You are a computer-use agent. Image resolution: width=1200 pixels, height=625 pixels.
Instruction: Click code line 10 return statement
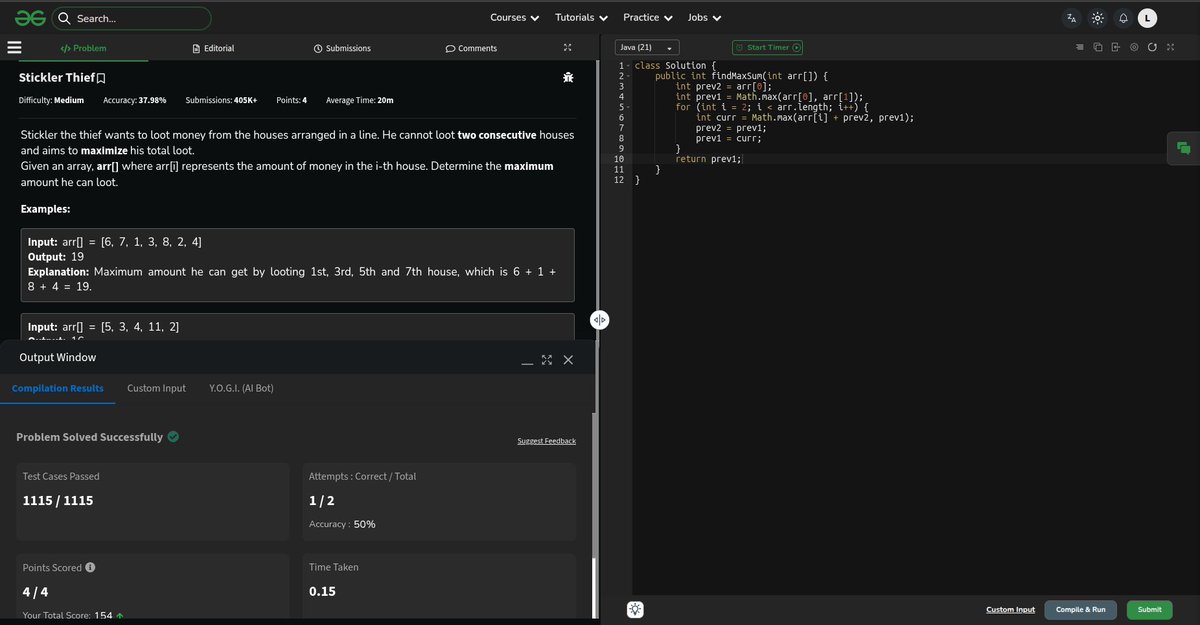(x=709, y=159)
